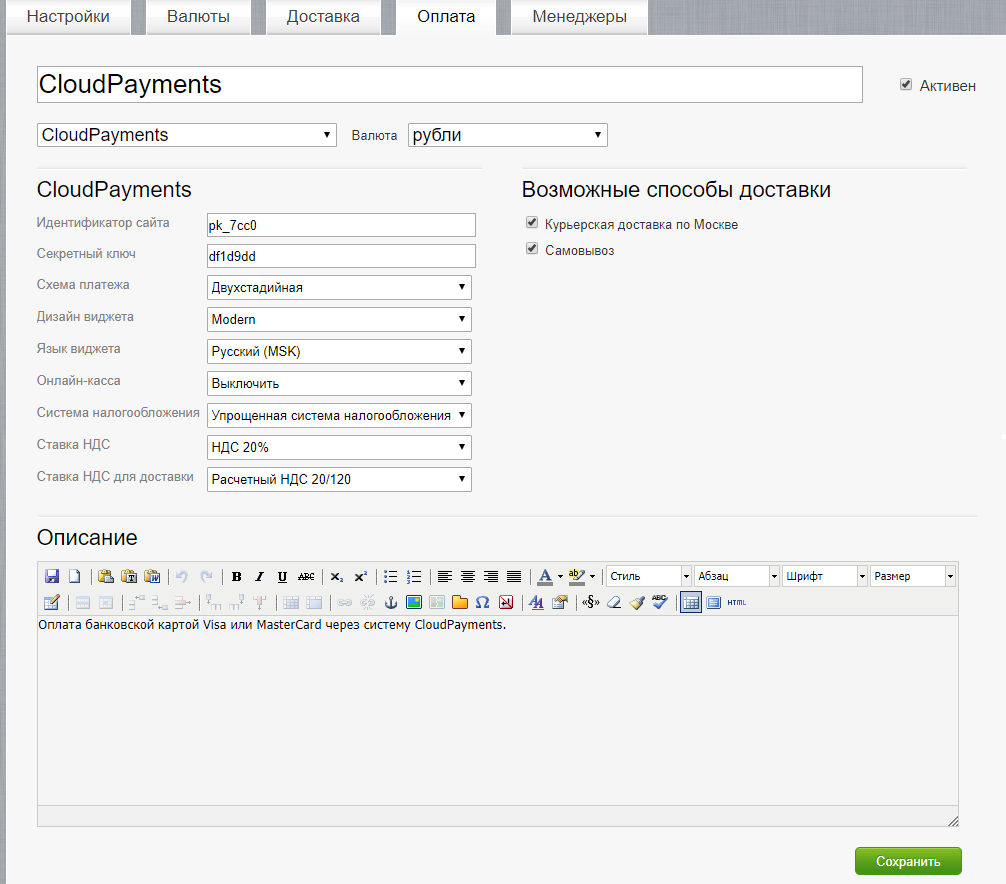Uncheck Курьерская доставка по Москве
This screenshot has height=884, width=1006.
click(x=532, y=223)
